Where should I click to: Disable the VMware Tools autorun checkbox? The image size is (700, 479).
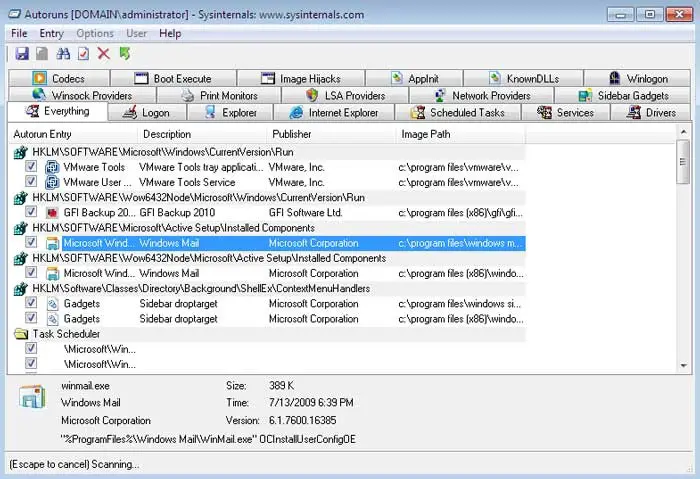(x=31, y=167)
